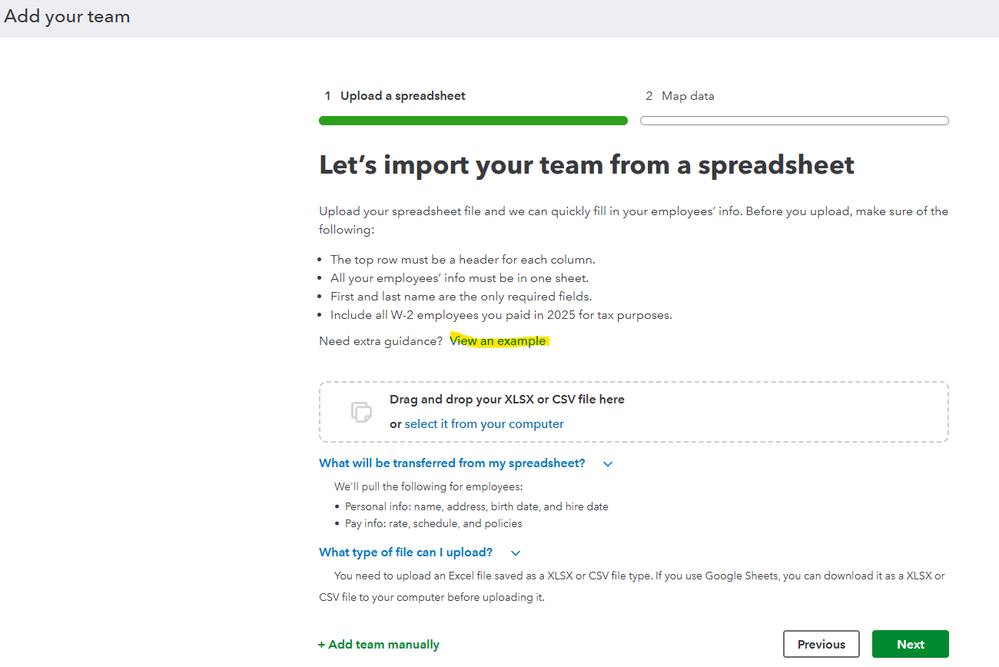Click 'select it from your computer' link
The height and width of the screenshot is (667, 999).
coord(484,424)
